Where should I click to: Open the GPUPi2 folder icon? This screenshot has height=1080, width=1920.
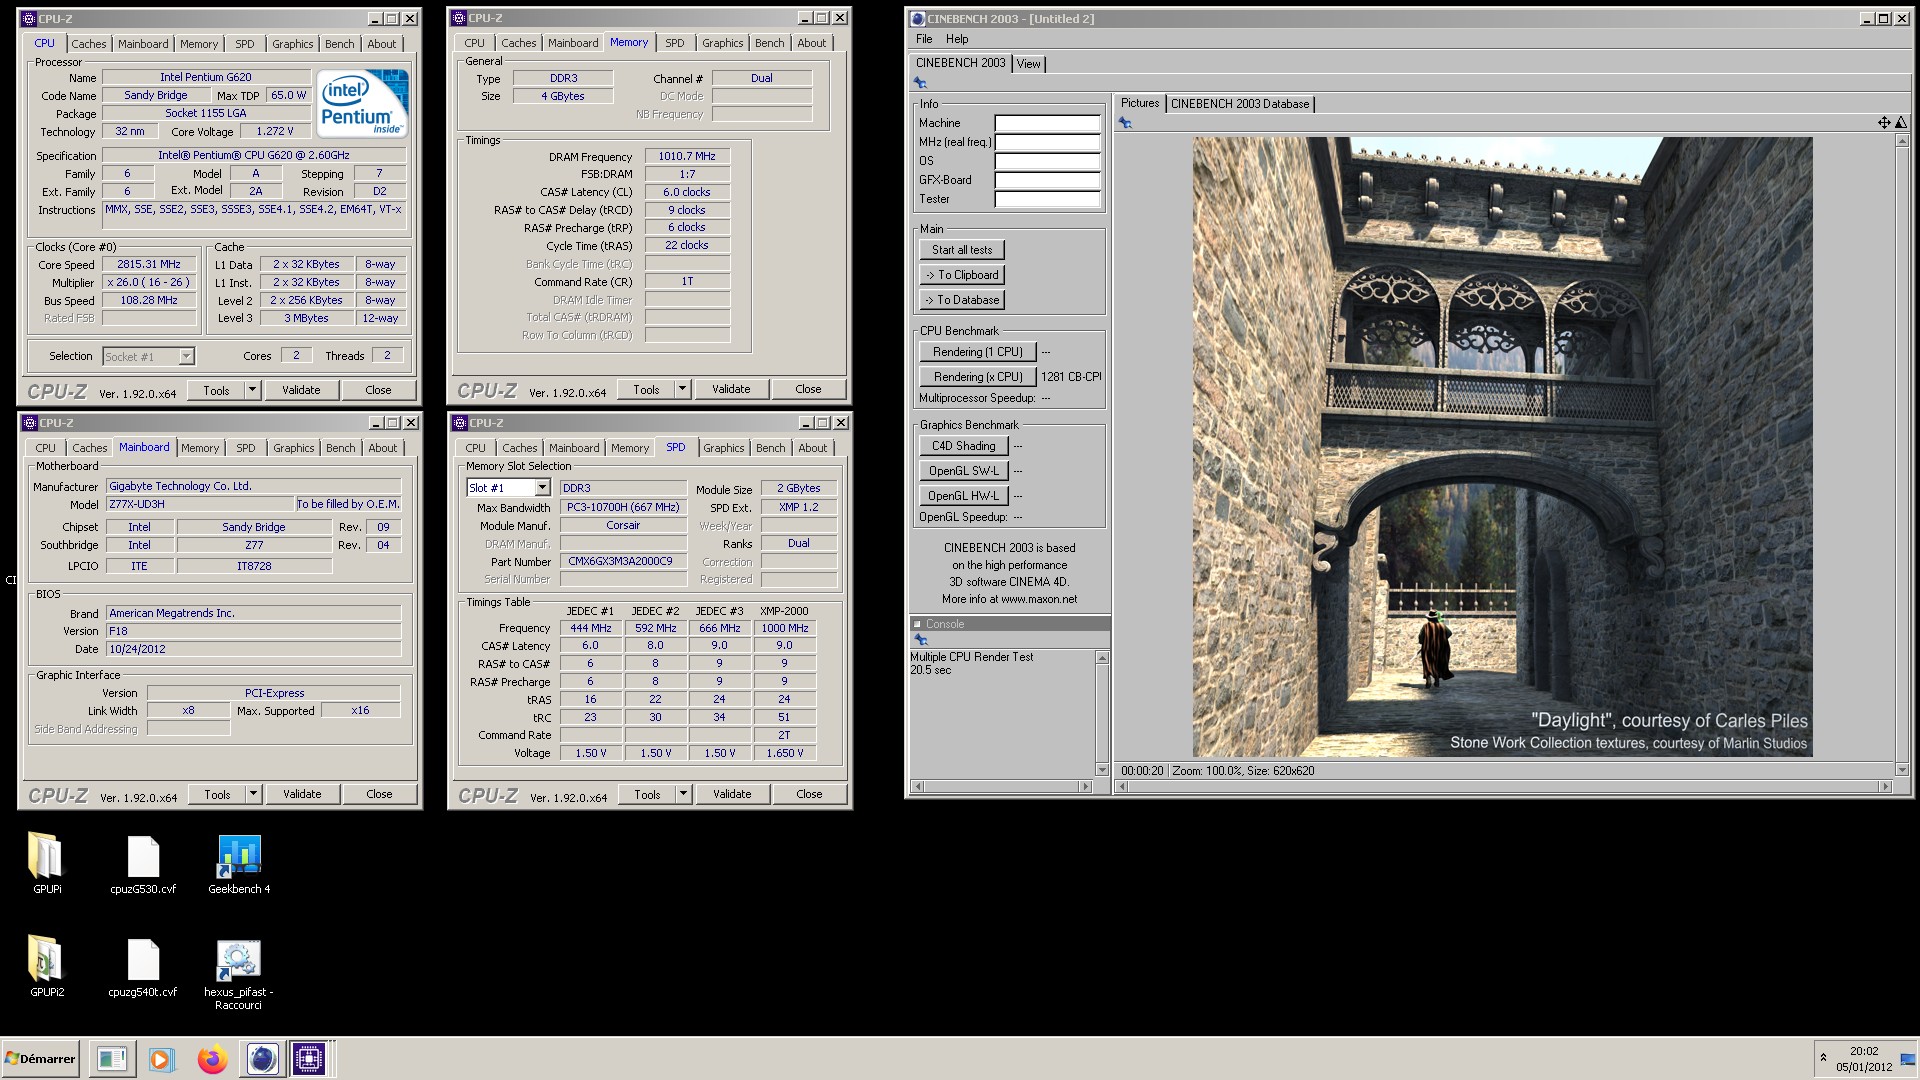coord(45,959)
